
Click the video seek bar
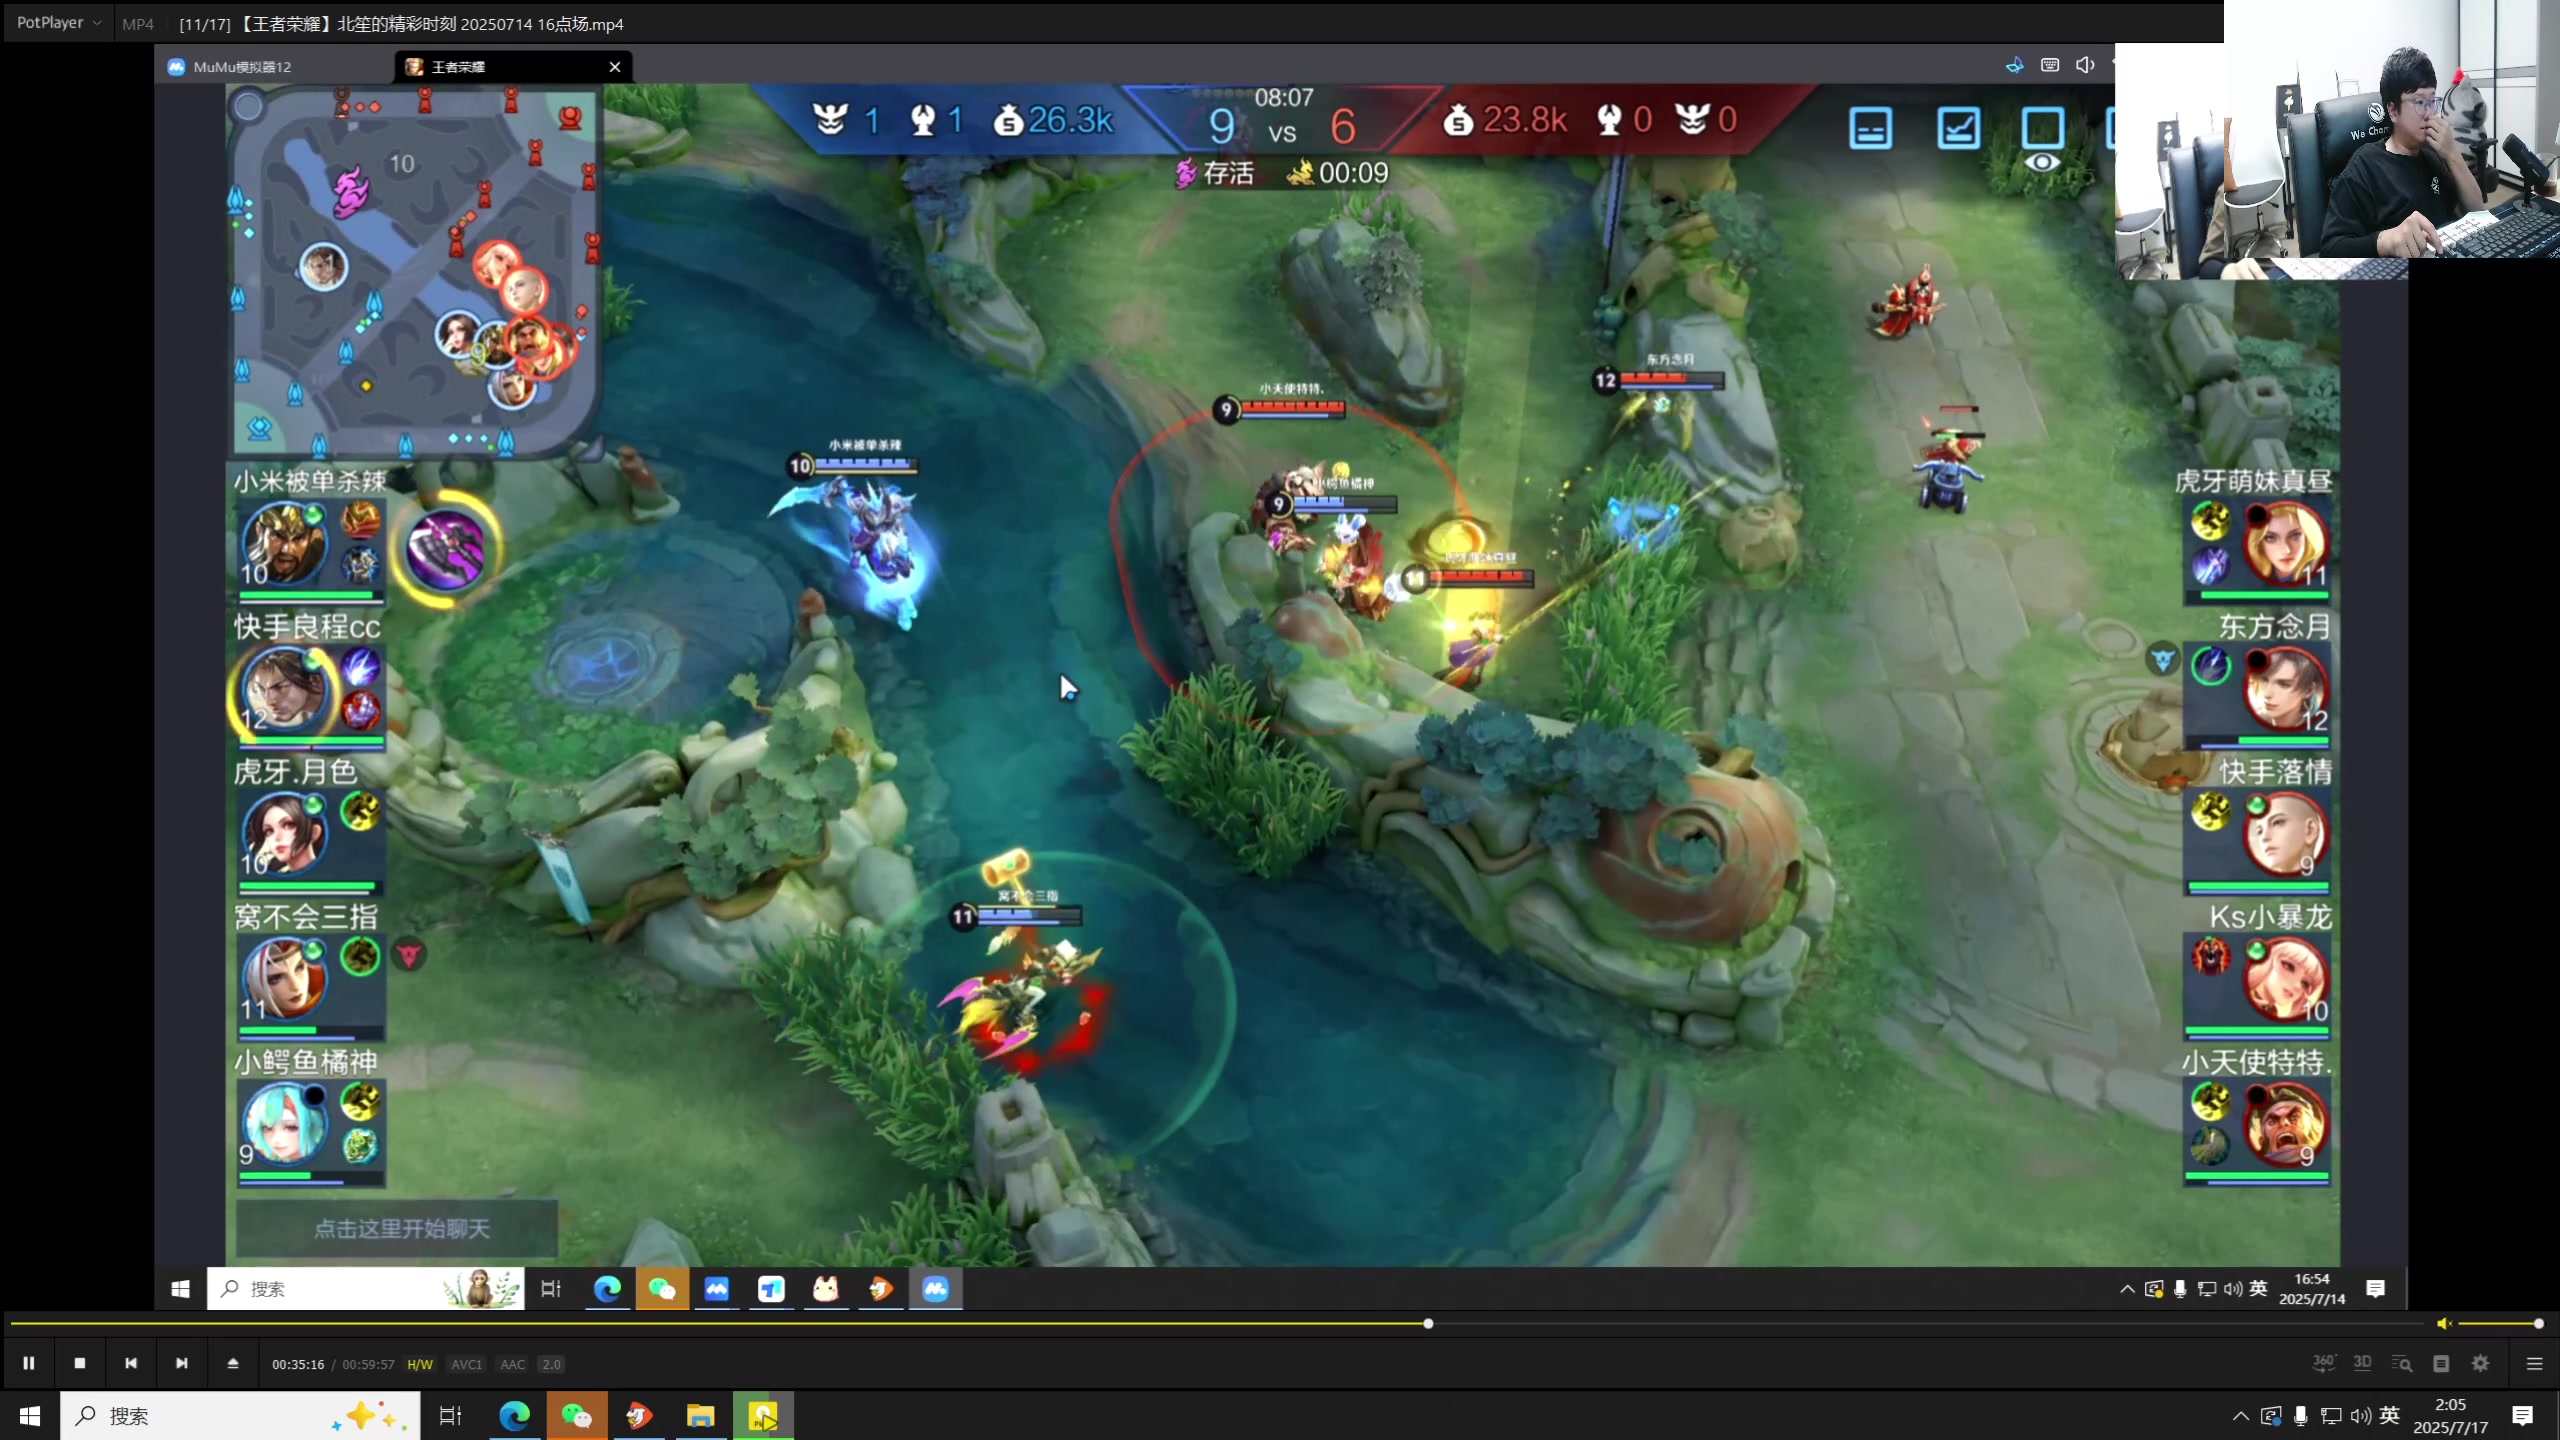pyautogui.click(x=1217, y=1323)
